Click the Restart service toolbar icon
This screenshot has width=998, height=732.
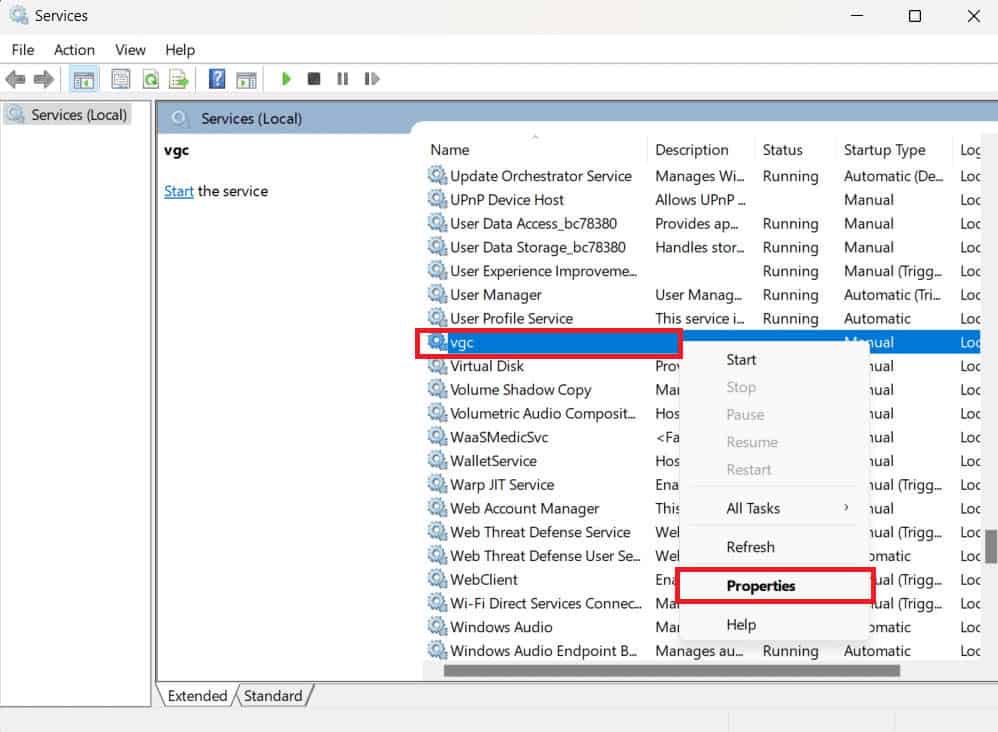[372, 79]
